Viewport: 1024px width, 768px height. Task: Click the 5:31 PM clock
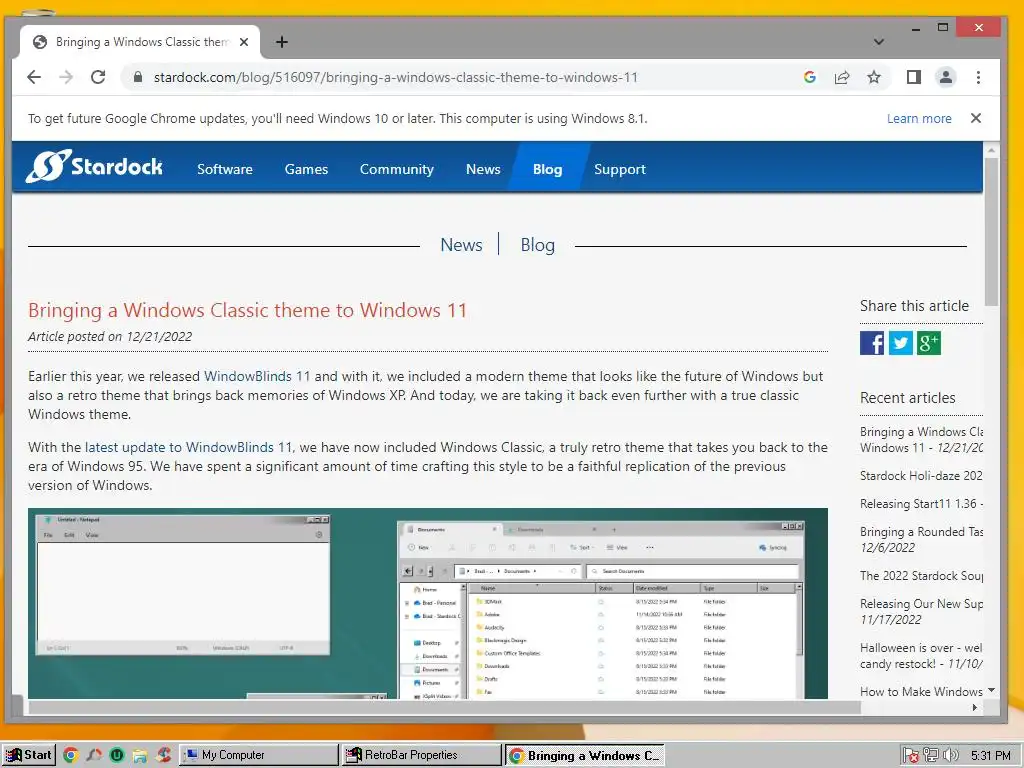991,755
